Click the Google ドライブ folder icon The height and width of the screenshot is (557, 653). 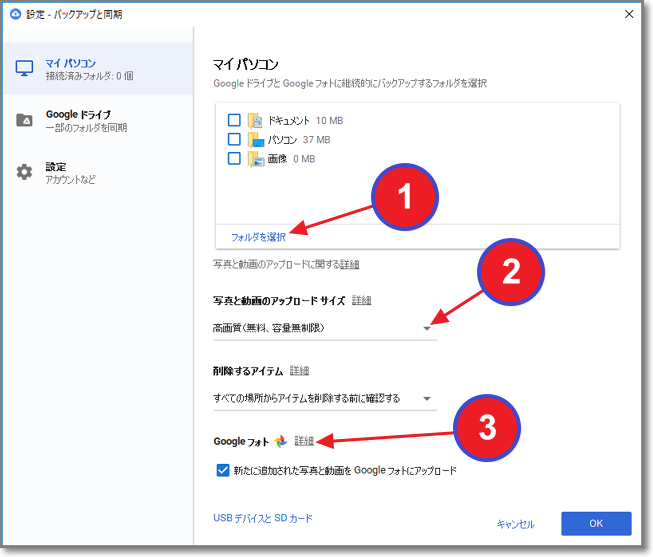coord(25,121)
